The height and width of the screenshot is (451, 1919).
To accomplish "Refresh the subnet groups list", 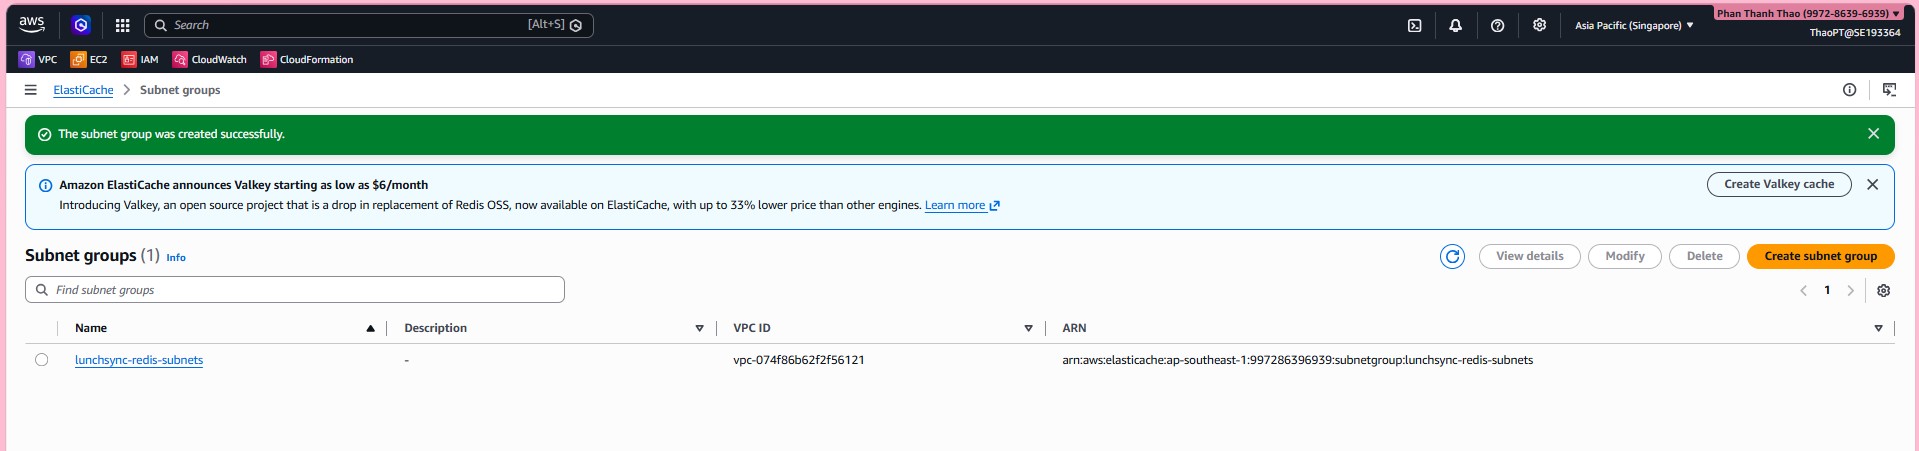I will tap(1452, 257).
